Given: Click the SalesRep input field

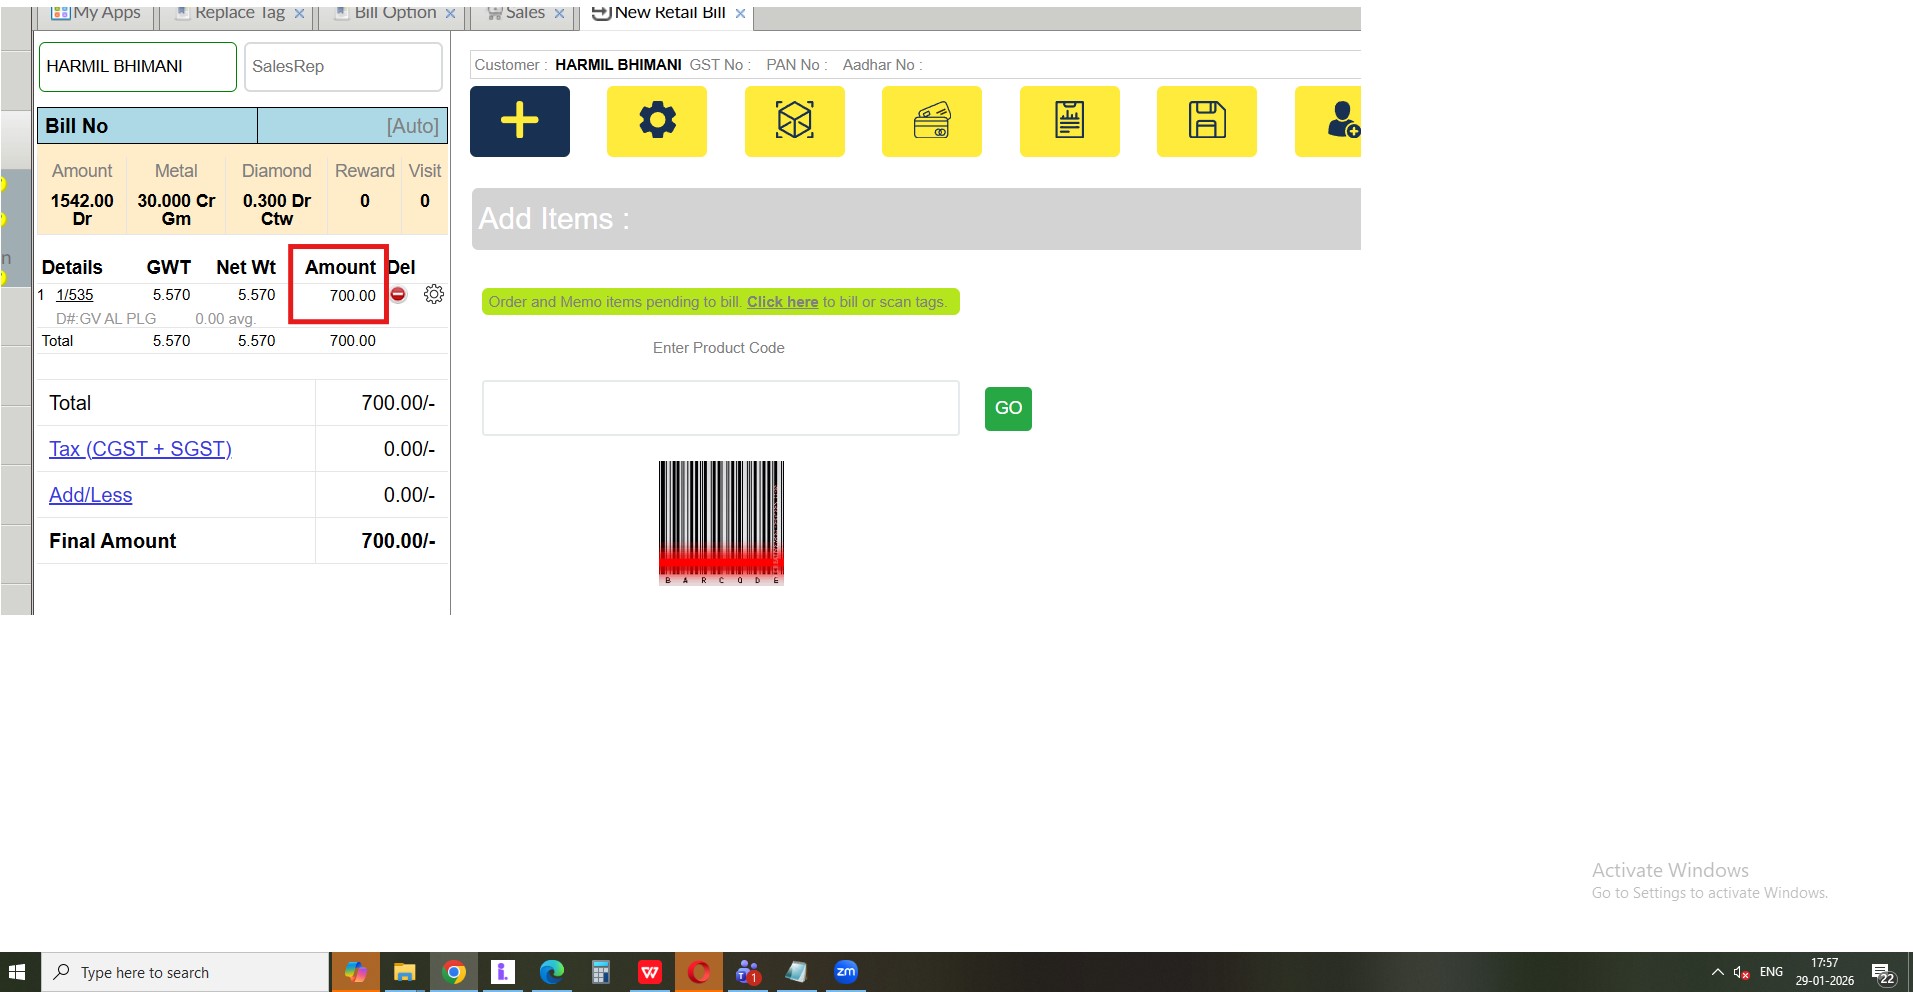Looking at the screenshot, I should point(342,67).
